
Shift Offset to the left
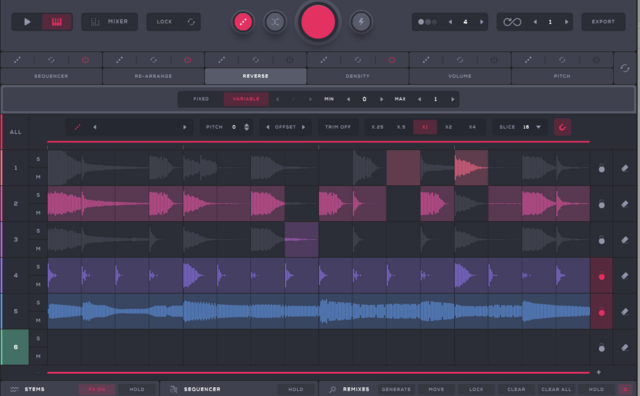(x=268, y=127)
